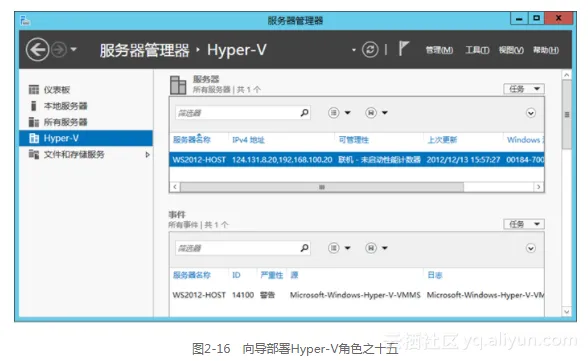Sort events by 严重性 column
588x361 pixels.
272,275
